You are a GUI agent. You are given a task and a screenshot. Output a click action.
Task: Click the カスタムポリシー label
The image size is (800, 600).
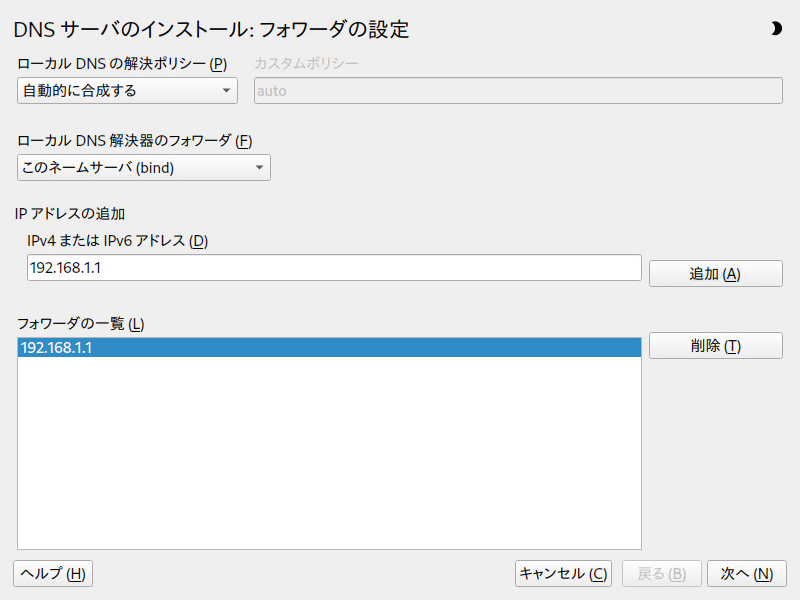tap(306, 63)
